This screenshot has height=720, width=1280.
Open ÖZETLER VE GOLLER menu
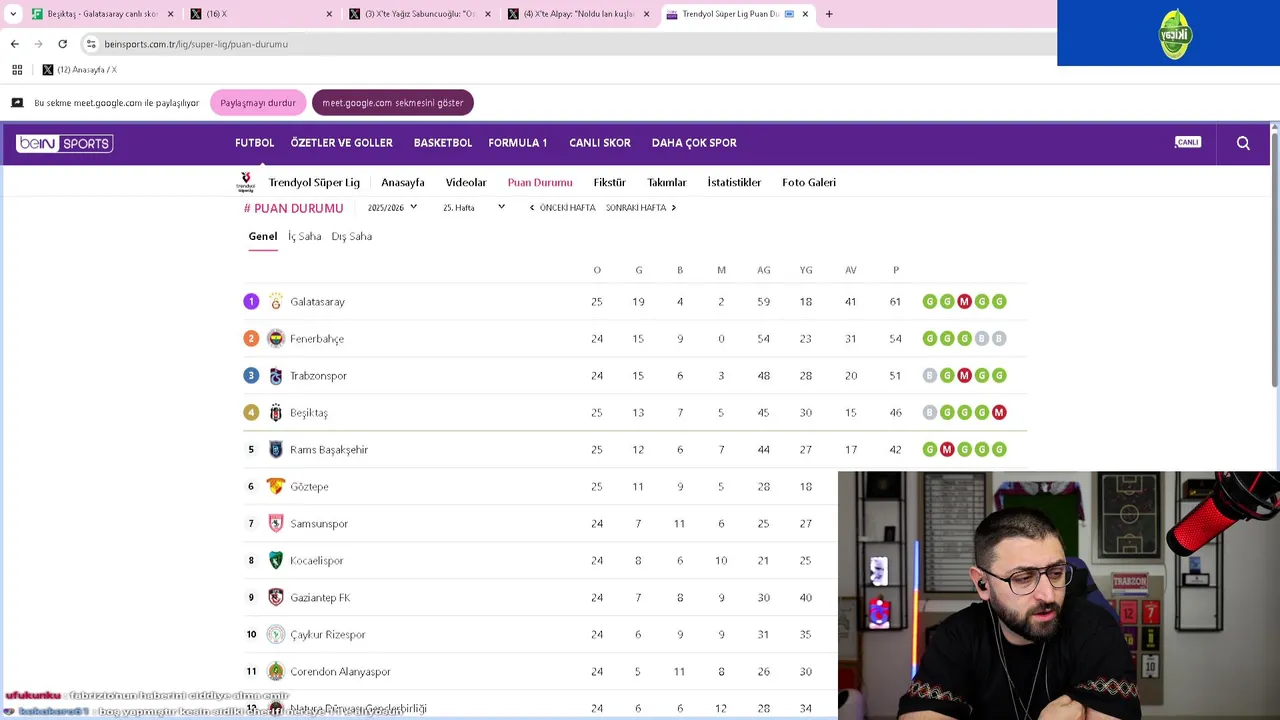(x=342, y=143)
